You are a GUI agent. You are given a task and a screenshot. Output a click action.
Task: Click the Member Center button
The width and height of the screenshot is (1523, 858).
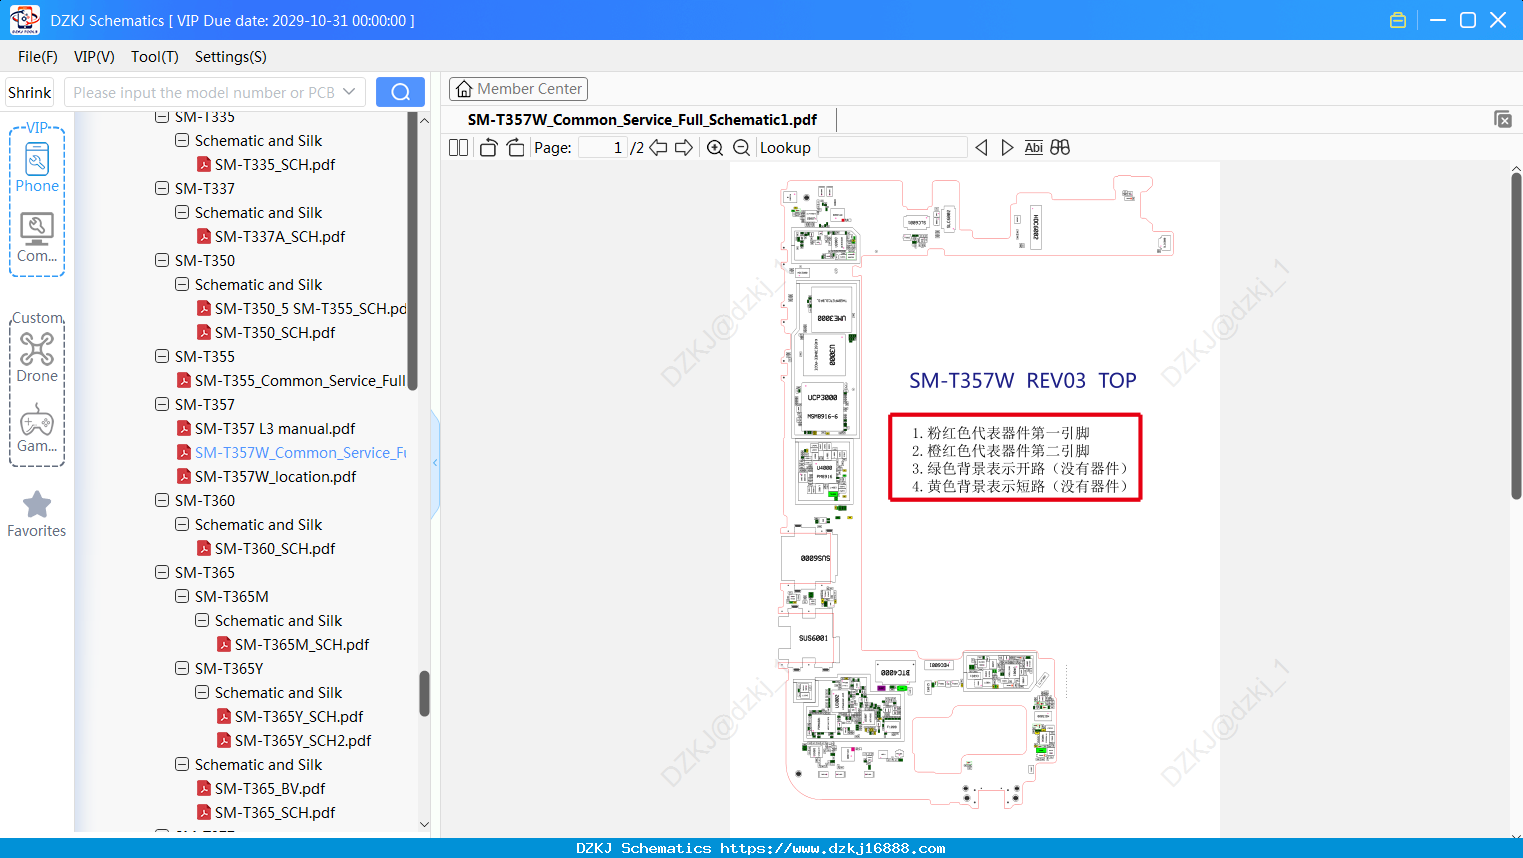point(518,89)
